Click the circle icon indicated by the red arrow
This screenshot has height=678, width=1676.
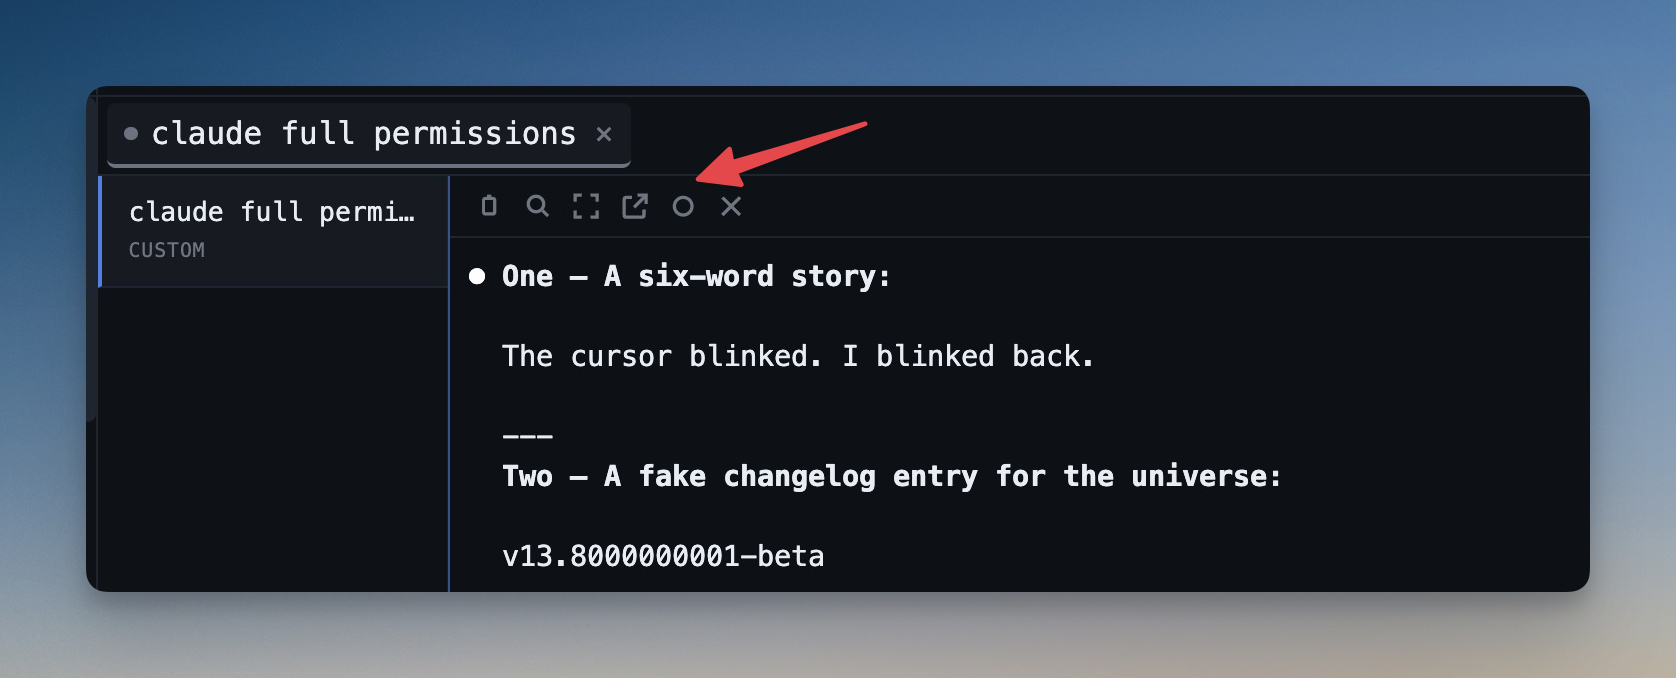(683, 206)
